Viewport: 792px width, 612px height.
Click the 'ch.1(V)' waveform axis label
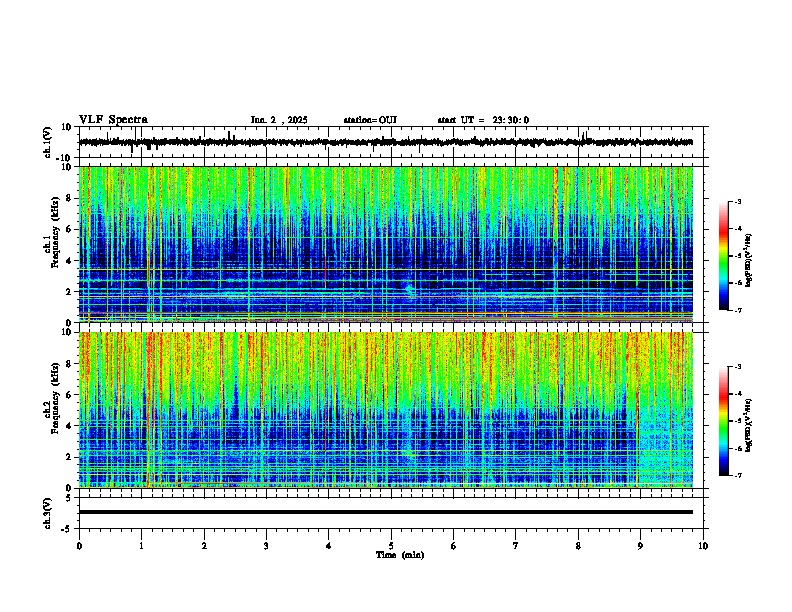[48, 142]
